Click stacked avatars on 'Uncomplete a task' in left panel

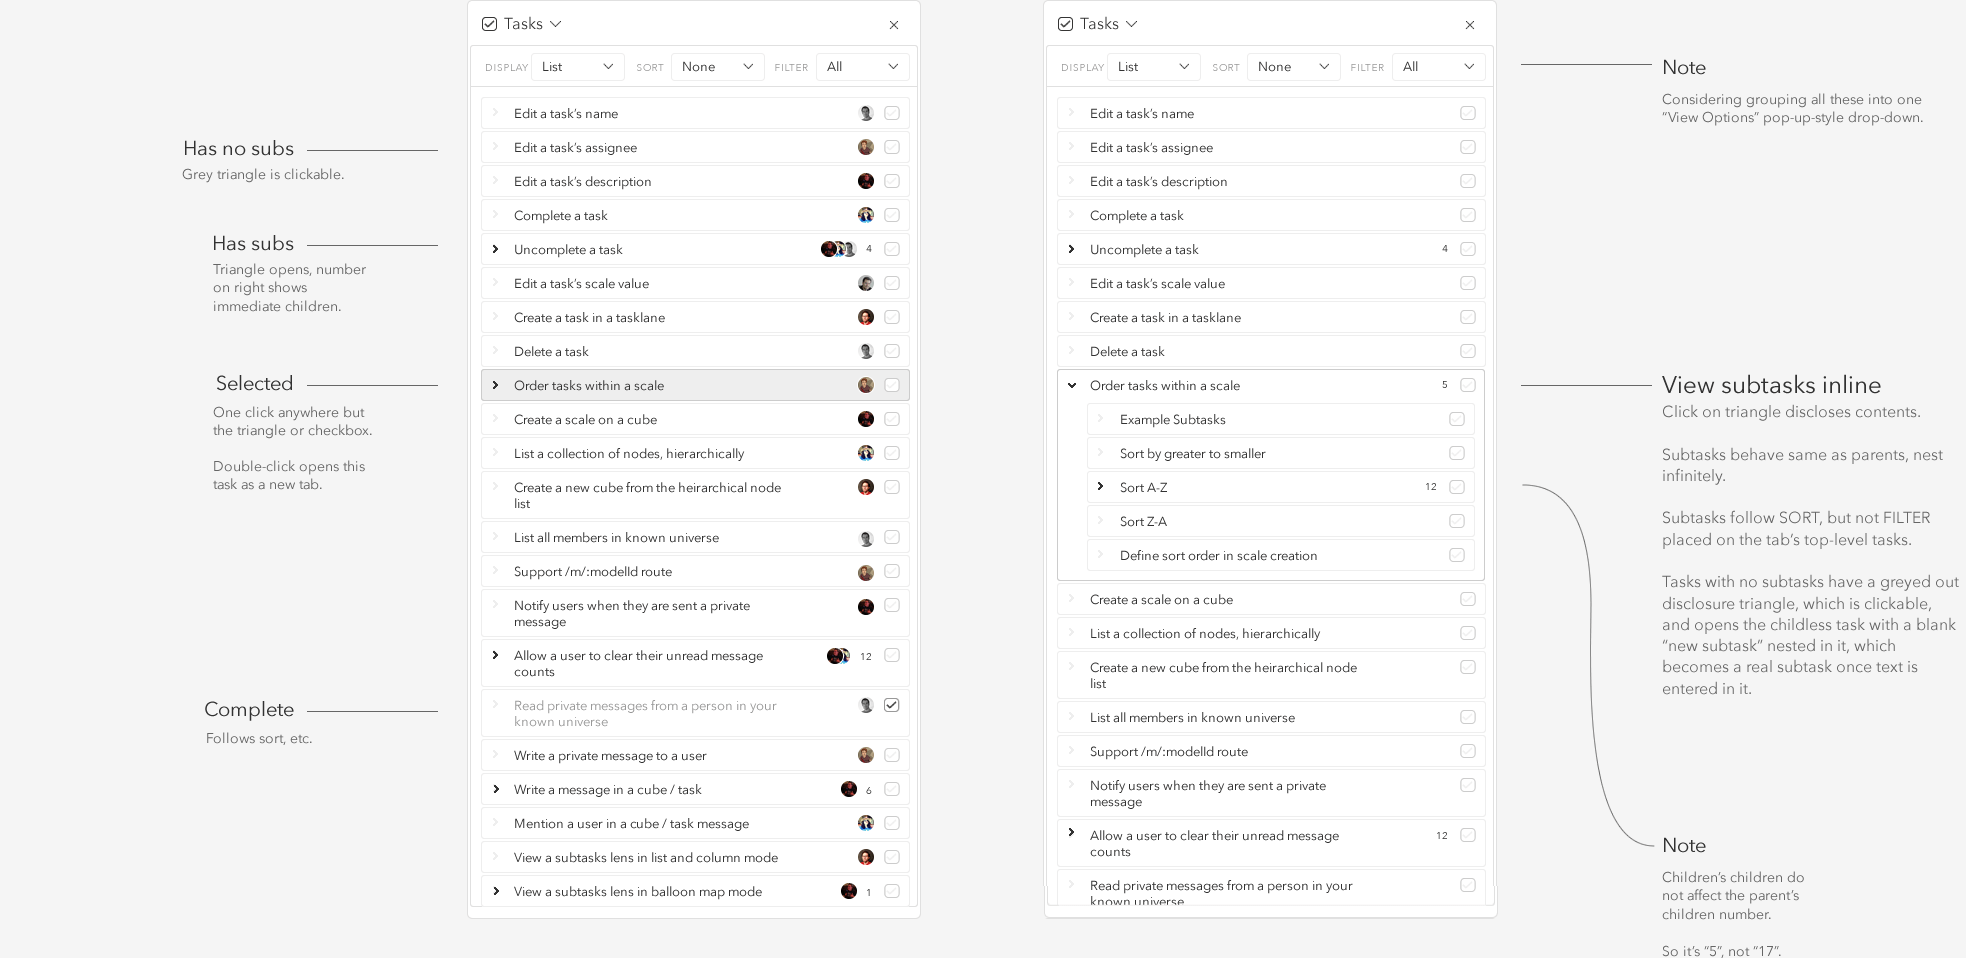pyautogui.click(x=838, y=249)
